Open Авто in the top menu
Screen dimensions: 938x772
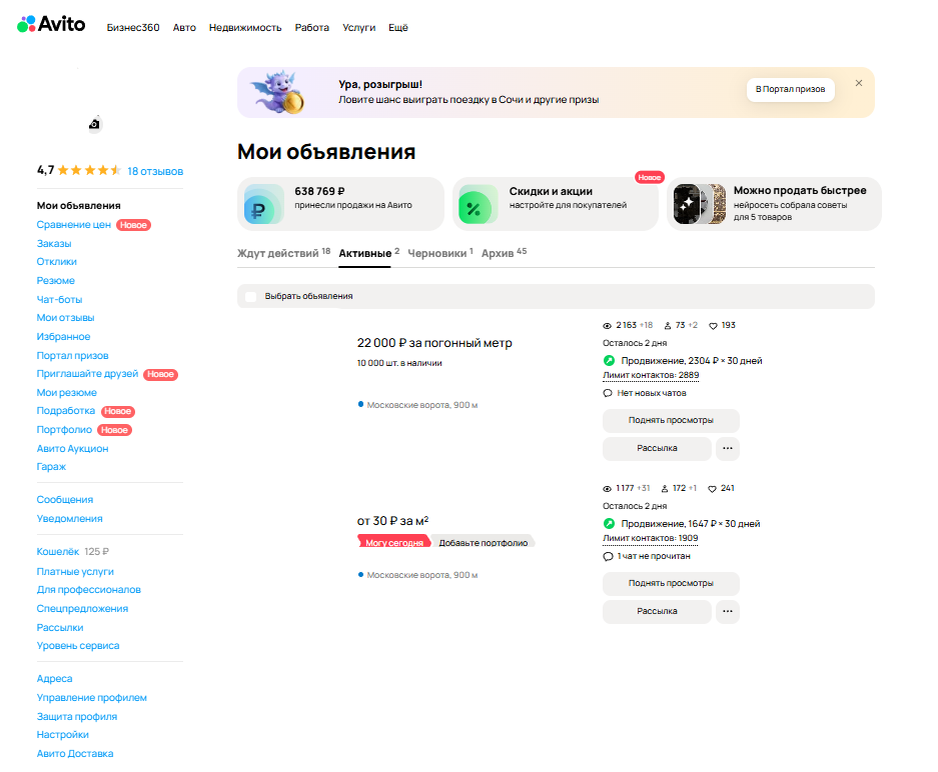184,28
